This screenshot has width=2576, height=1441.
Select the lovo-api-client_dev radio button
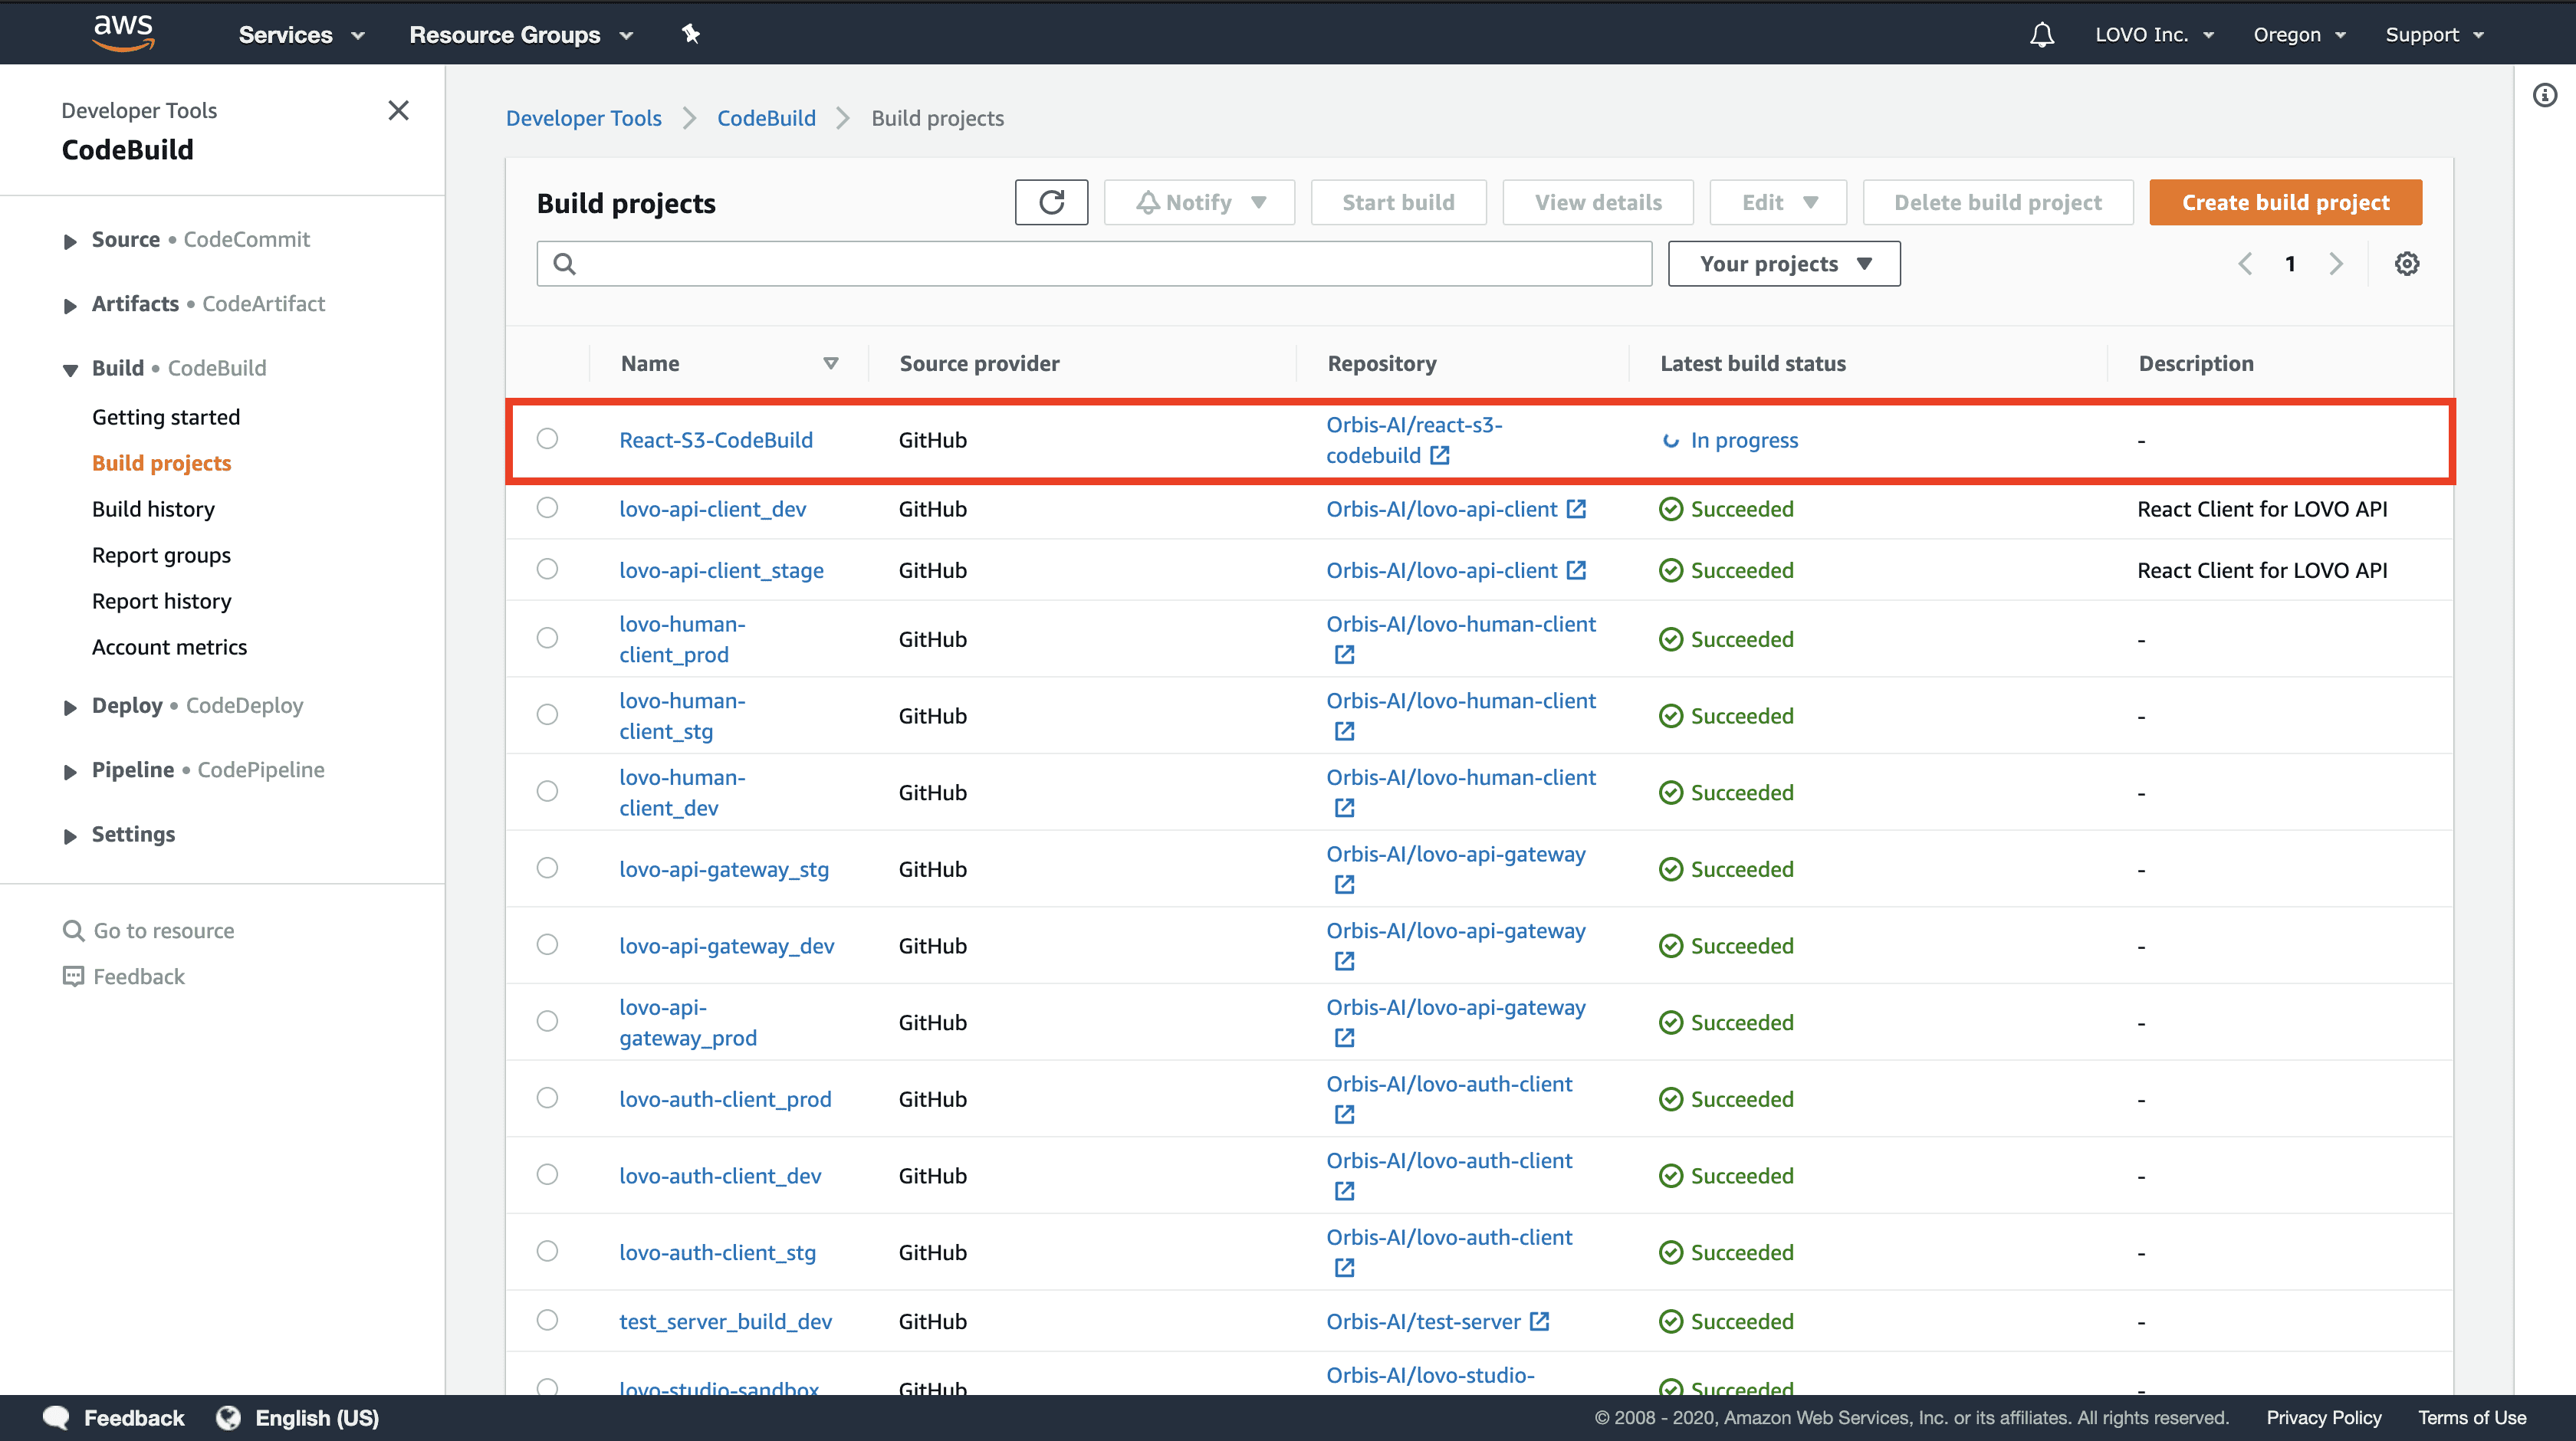point(547,507)
